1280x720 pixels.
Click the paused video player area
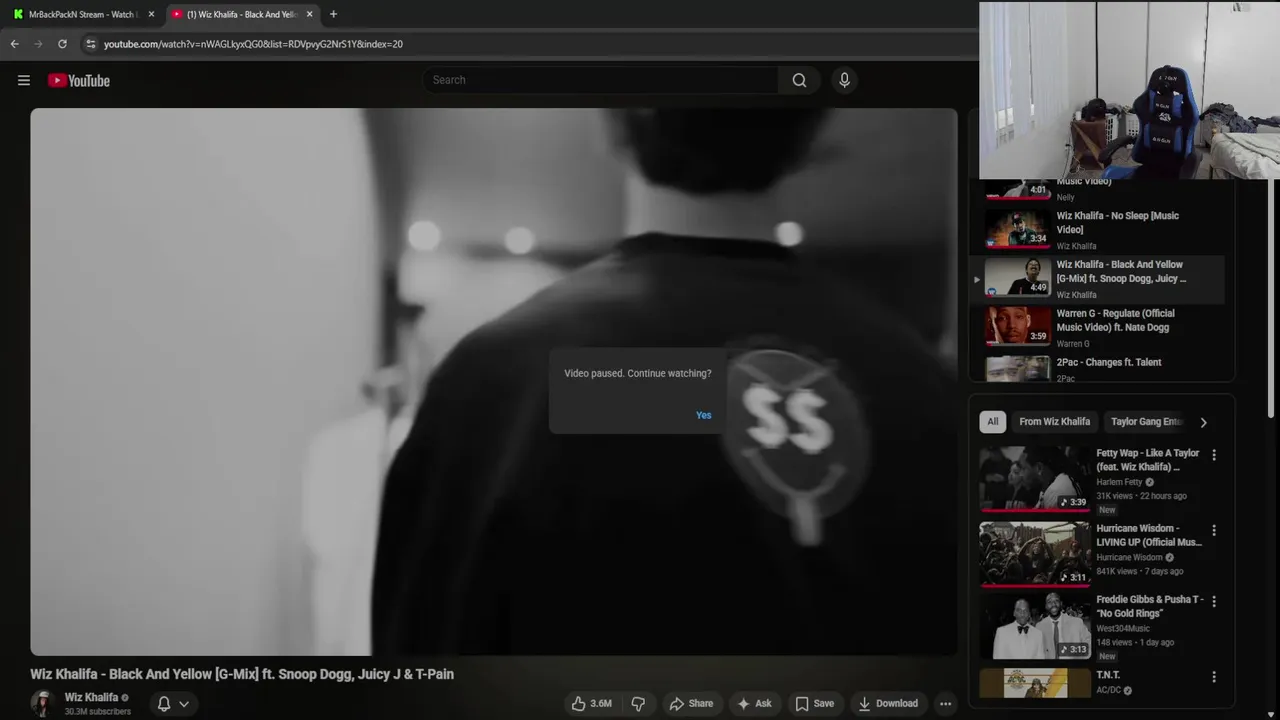coord(493,381)
